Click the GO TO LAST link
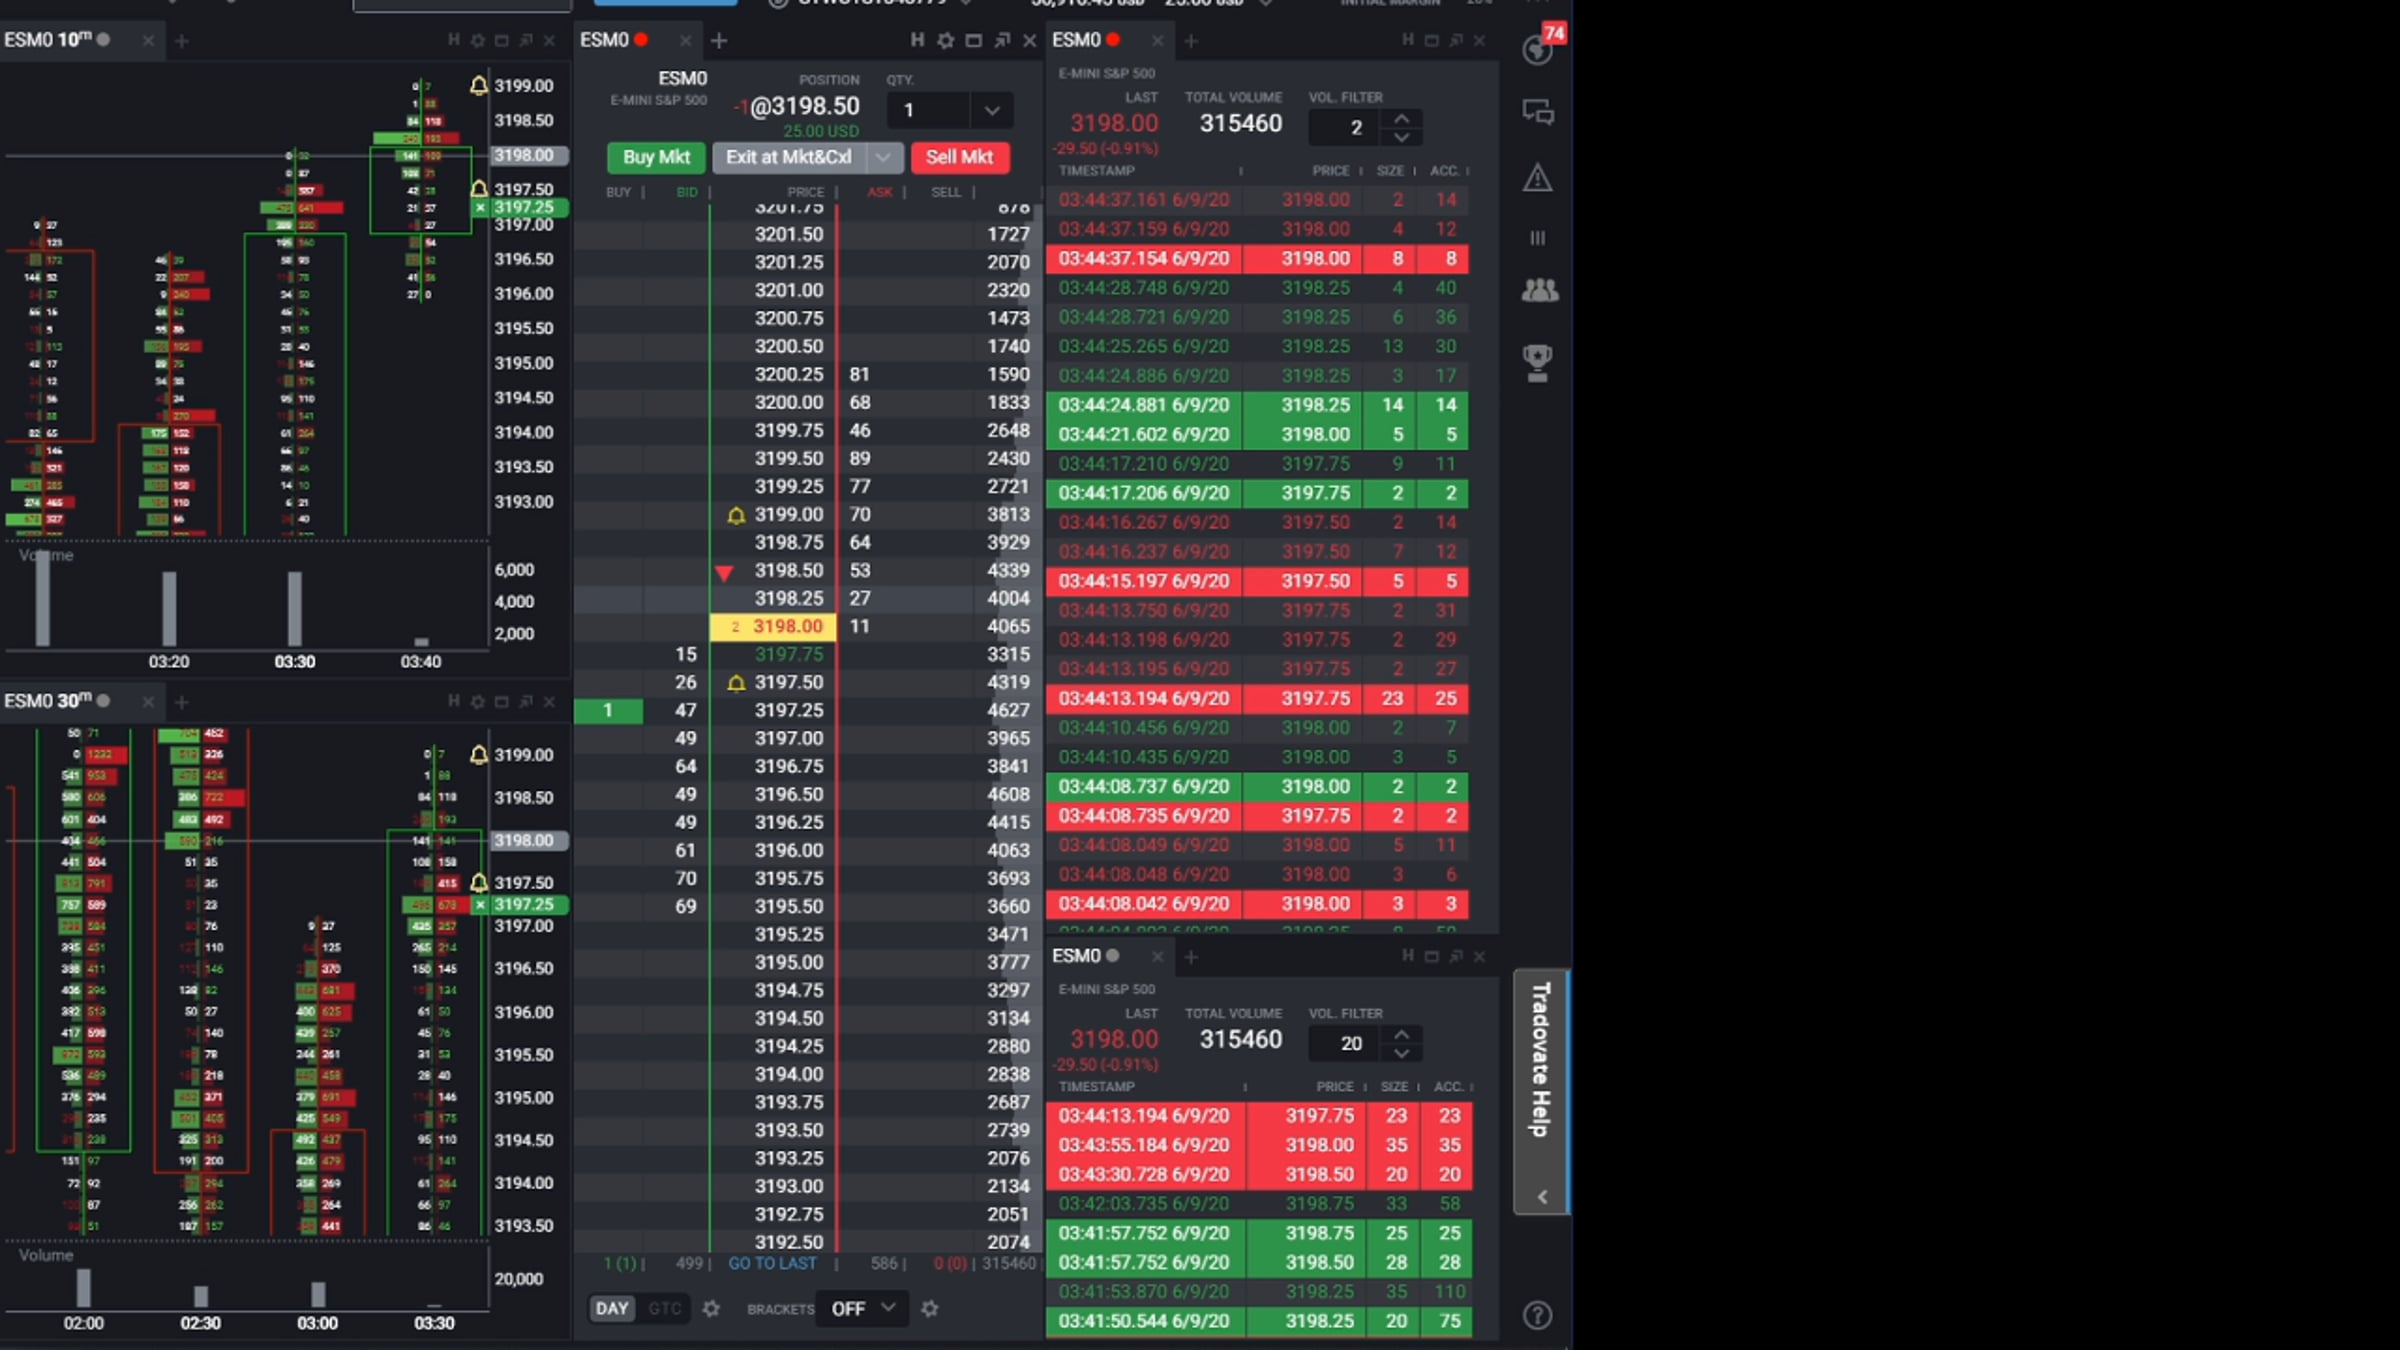Screen dimensions: 2400x1350 click(772, 1263)
